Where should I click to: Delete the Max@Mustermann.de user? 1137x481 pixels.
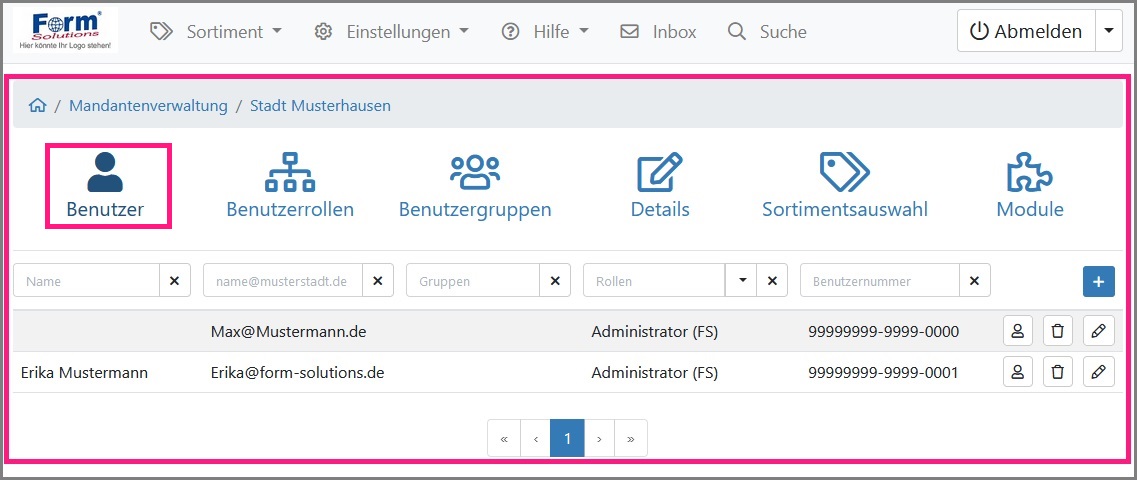click(x=1058, y=332)
